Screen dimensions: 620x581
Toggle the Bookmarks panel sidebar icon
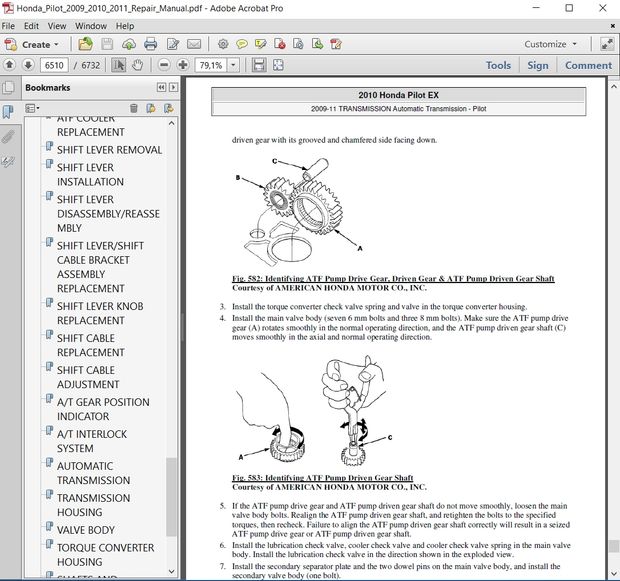[8, 112]
